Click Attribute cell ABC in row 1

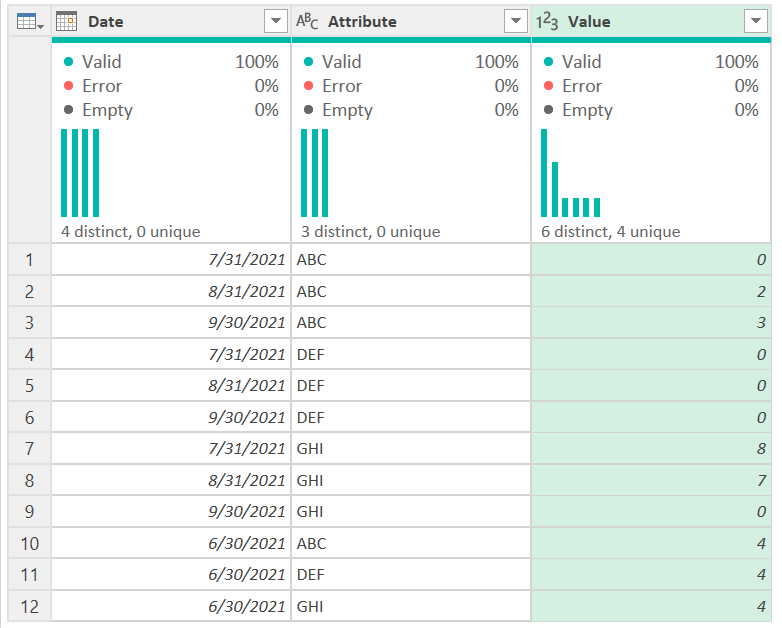coord(411,259)
